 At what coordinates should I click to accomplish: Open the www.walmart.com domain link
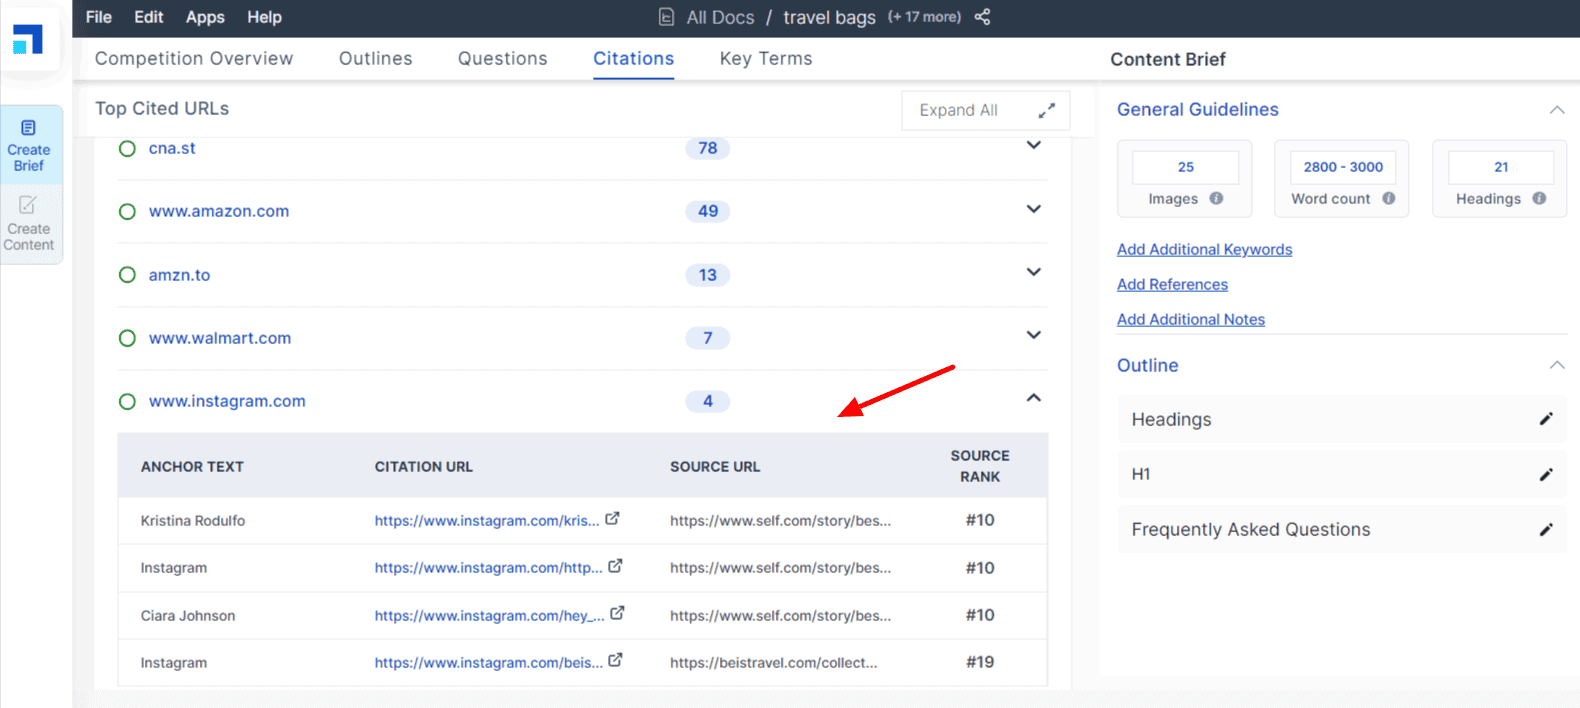click(x=220, y=338)
